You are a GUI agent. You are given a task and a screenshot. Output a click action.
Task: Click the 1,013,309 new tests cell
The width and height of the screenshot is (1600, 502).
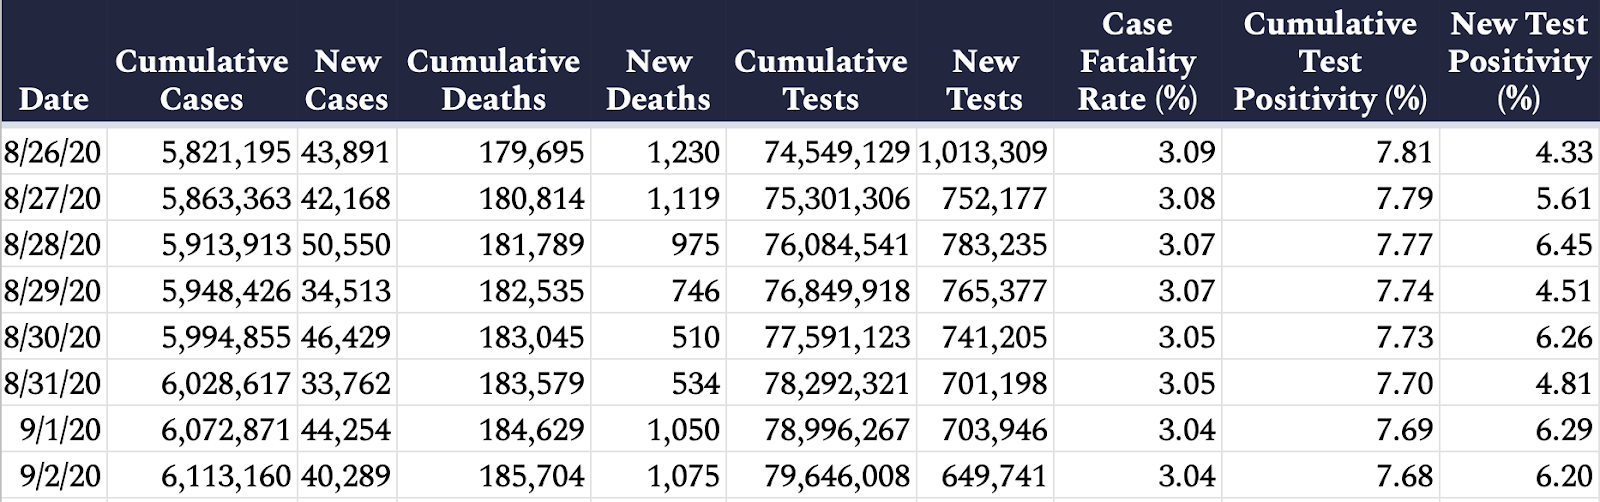(984, 152)
